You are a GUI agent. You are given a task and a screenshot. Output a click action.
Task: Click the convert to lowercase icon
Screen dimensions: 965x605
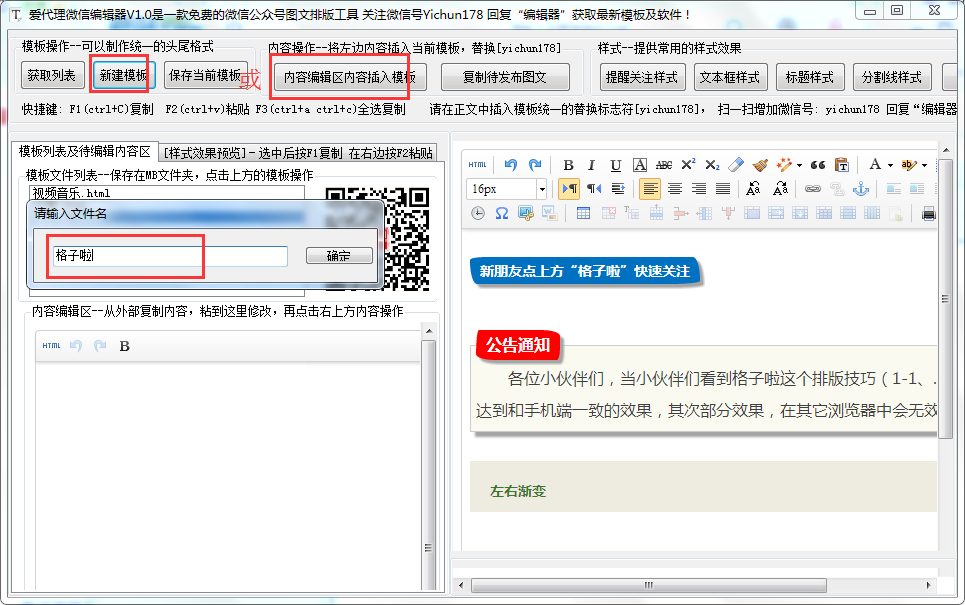click(x=780, y=189)
